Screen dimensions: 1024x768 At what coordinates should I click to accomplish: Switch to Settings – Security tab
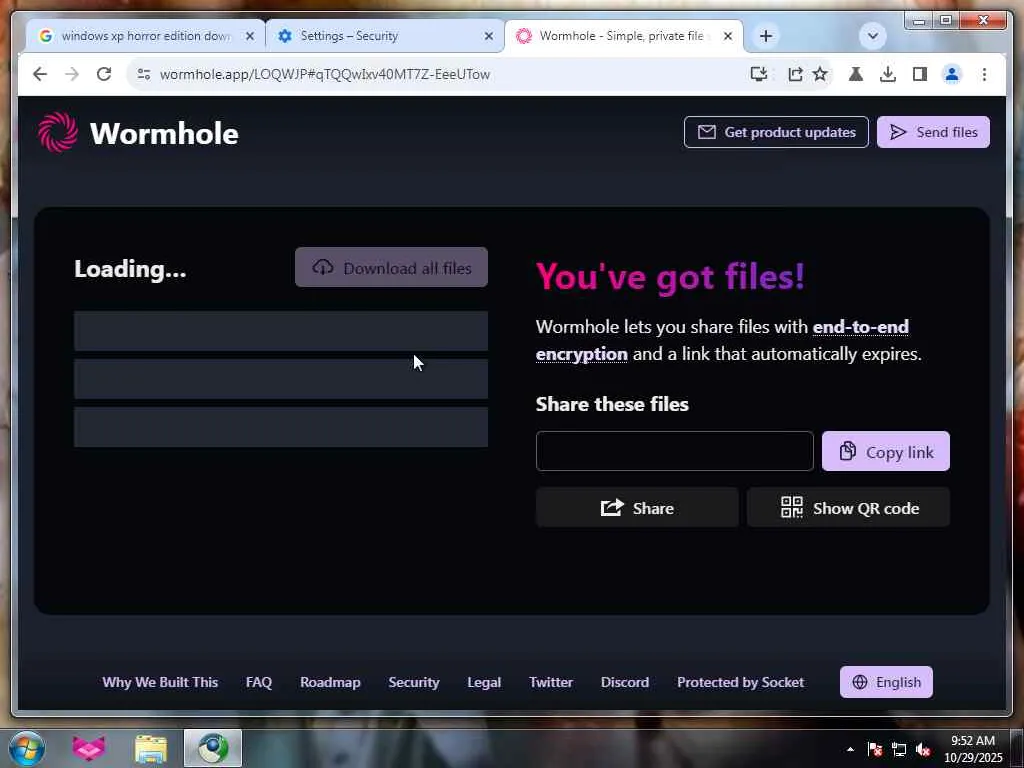coord(385,36)
